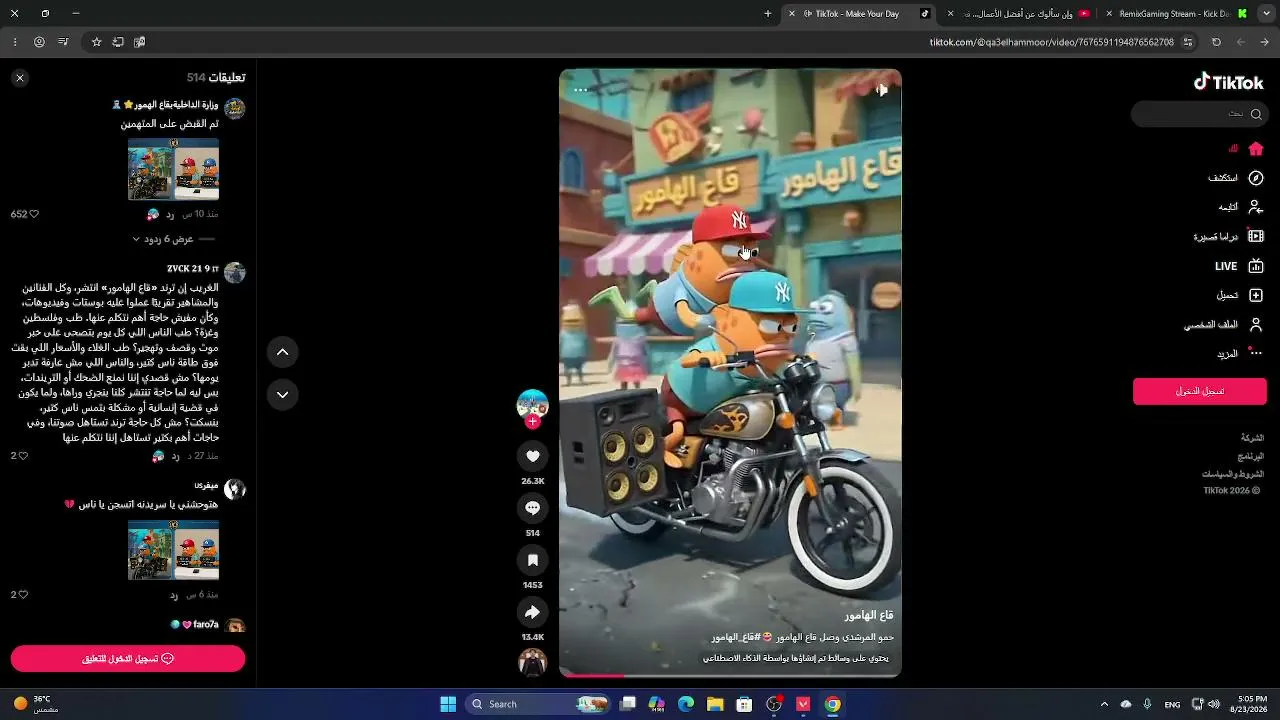1280x720 pixels.
Task: Open the Following people icon
Action: tap(1256, 207)
